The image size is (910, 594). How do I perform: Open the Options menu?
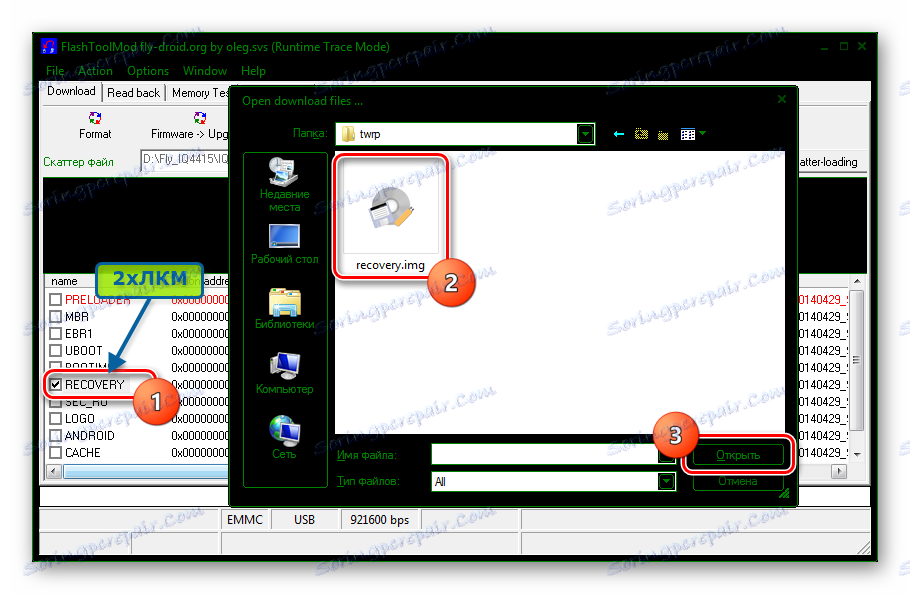147,71
